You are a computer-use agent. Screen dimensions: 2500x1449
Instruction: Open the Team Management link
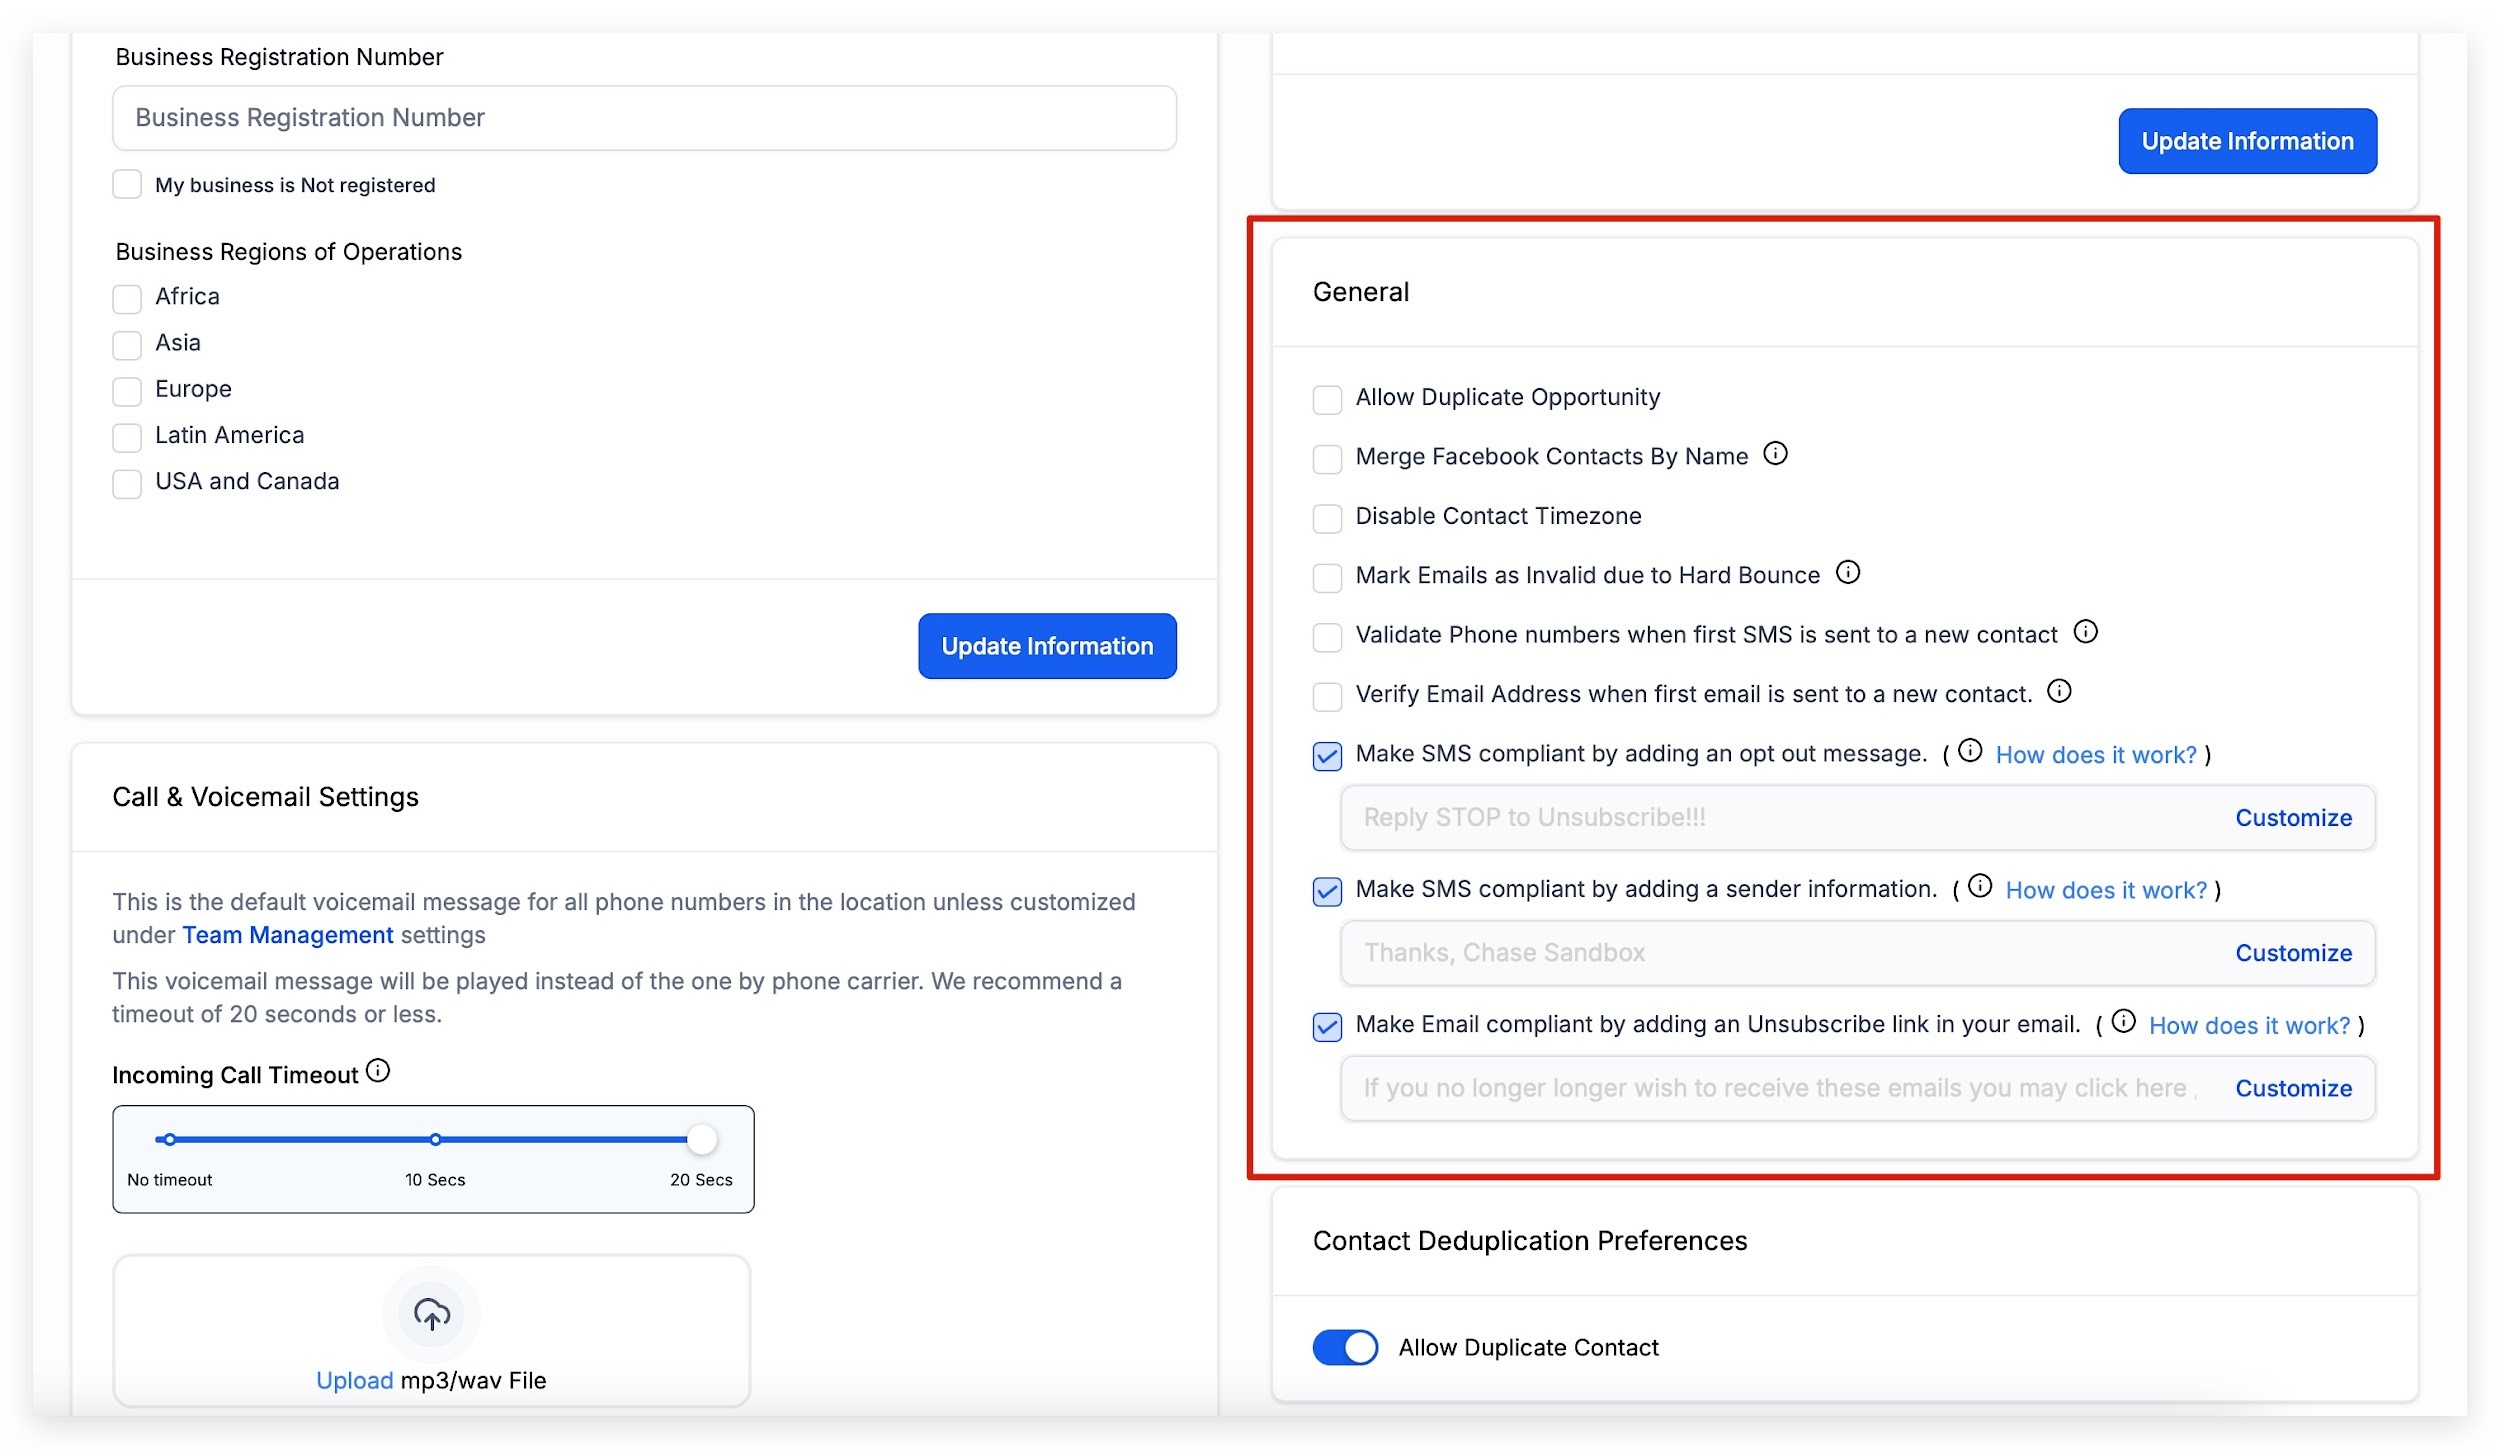coord(287,935)
